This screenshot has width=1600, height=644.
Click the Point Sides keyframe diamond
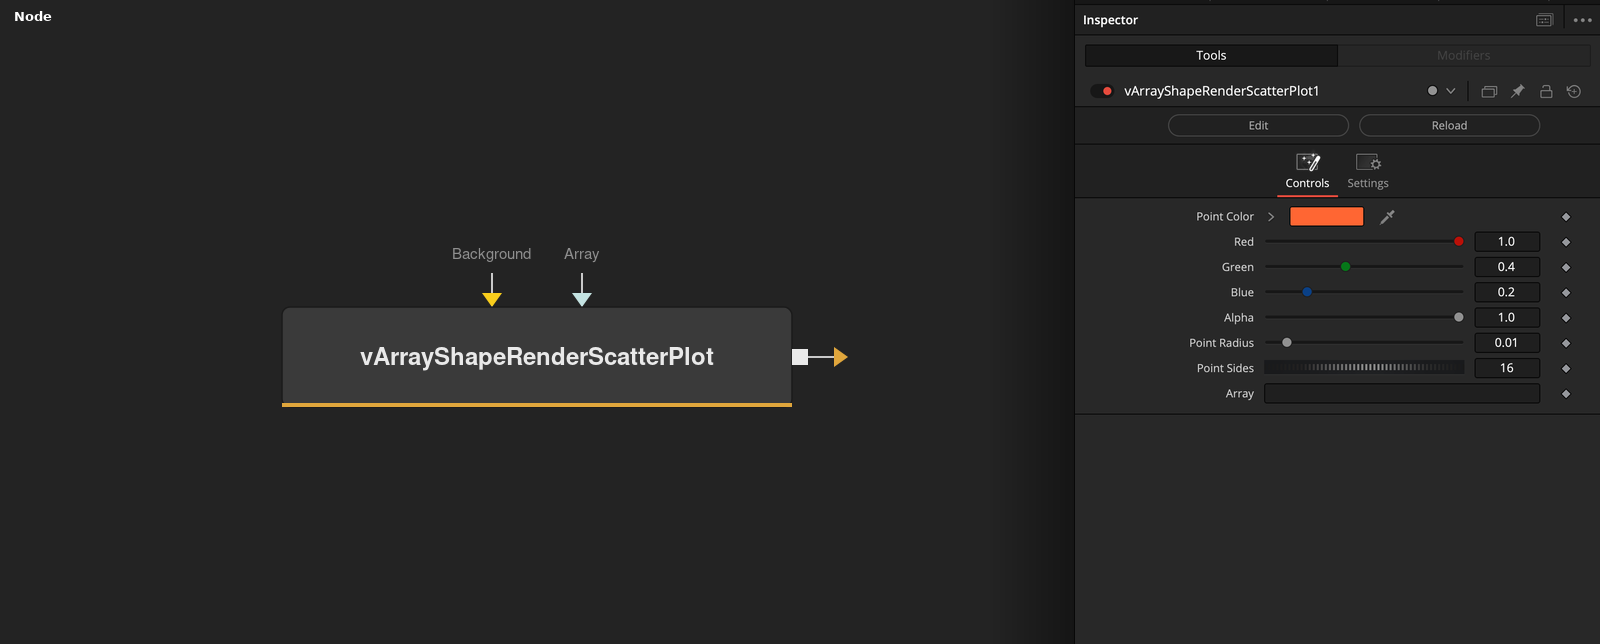(1566, 368)
